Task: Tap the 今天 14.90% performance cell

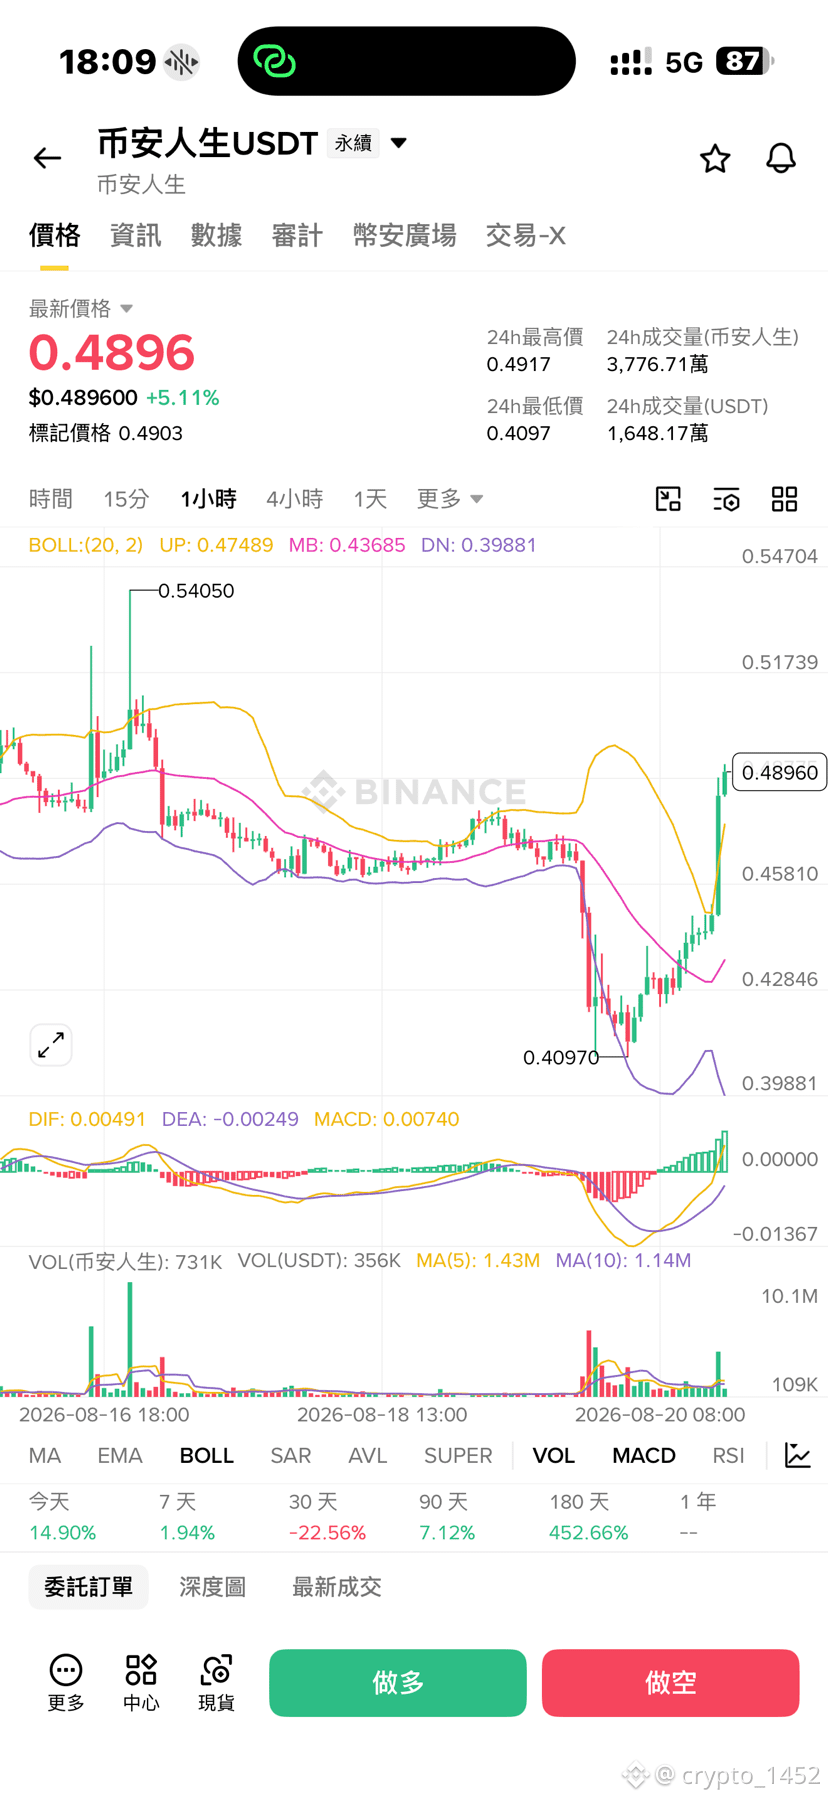Action: (x=62, y=1517)
